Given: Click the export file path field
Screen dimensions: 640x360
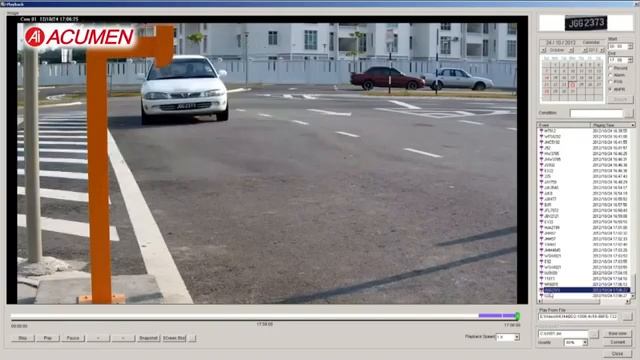Looking at the screenshot, I should [563, 334].
